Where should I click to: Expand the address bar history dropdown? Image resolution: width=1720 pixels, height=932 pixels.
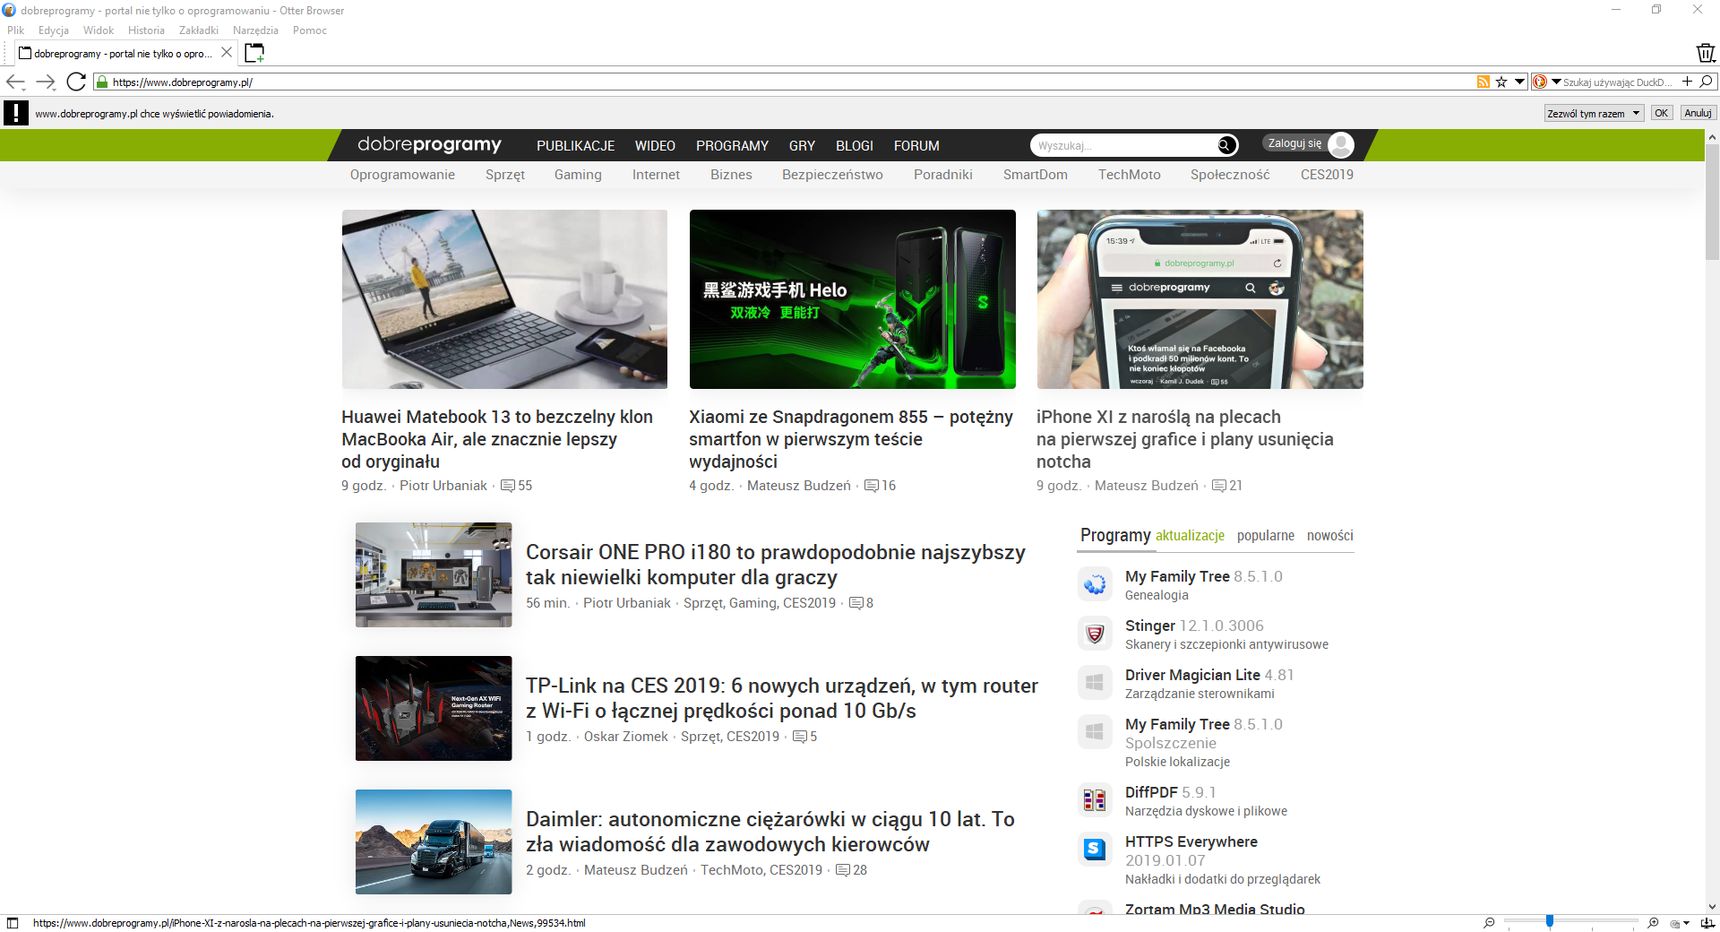(x=1519, y=82)
